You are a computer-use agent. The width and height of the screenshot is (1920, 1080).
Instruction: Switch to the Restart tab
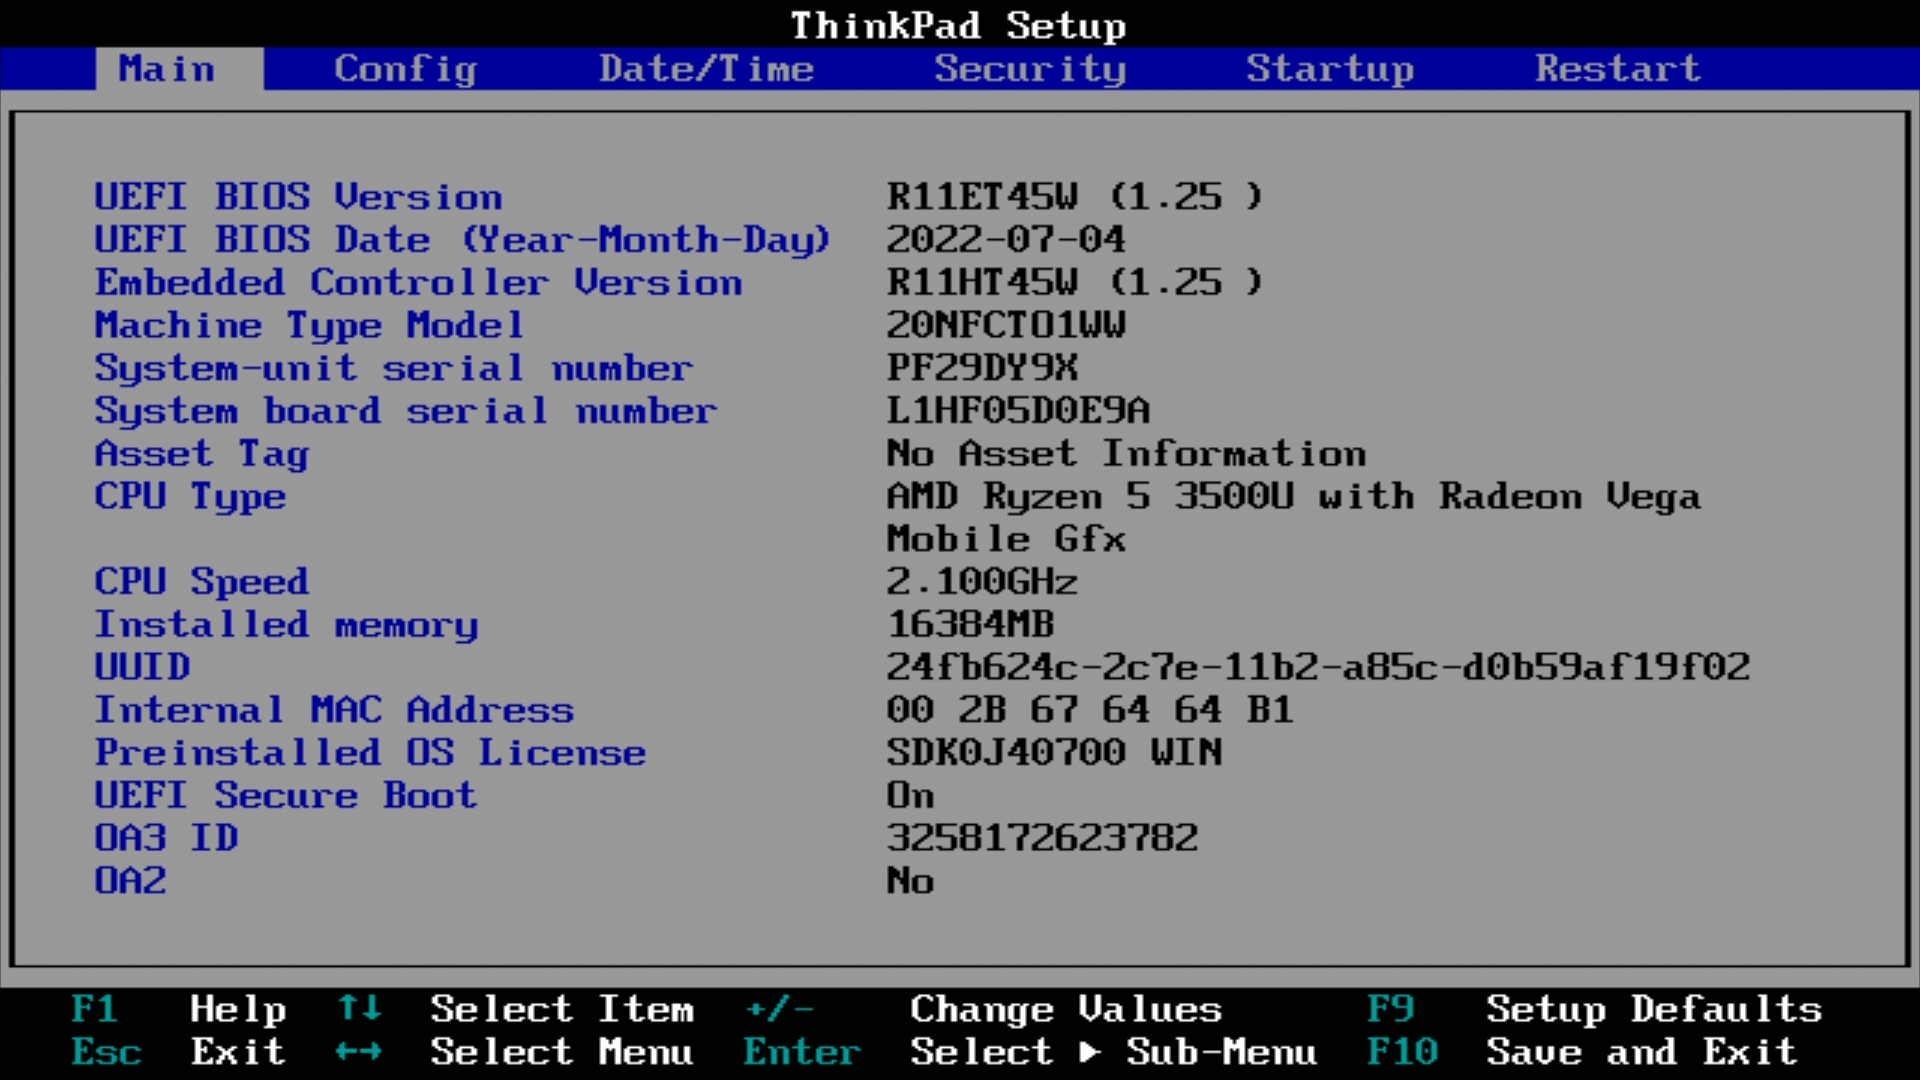1617,69
